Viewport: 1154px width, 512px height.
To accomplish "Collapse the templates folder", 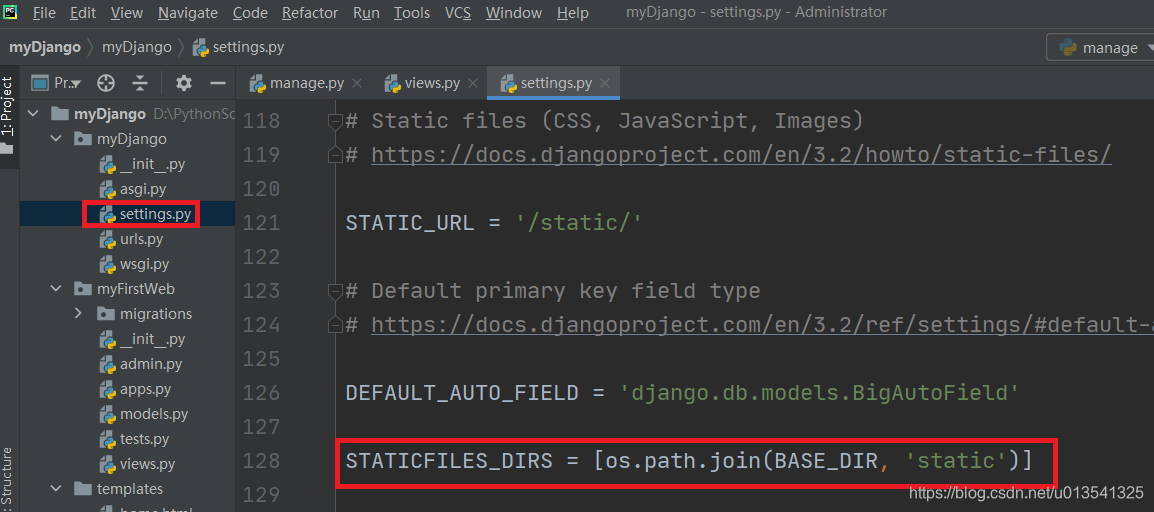I will tap(56, 489).
